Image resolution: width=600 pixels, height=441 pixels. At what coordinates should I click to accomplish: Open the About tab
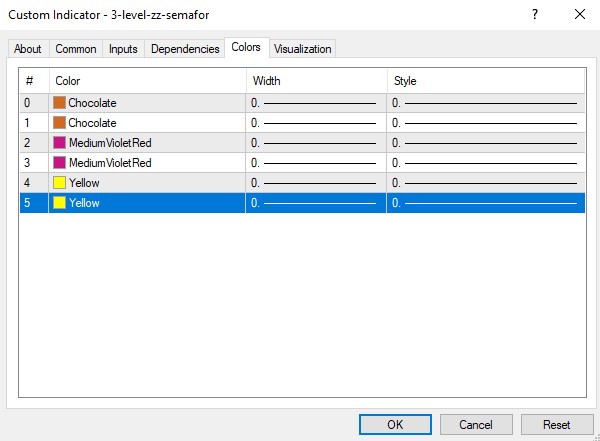(28, 49)
